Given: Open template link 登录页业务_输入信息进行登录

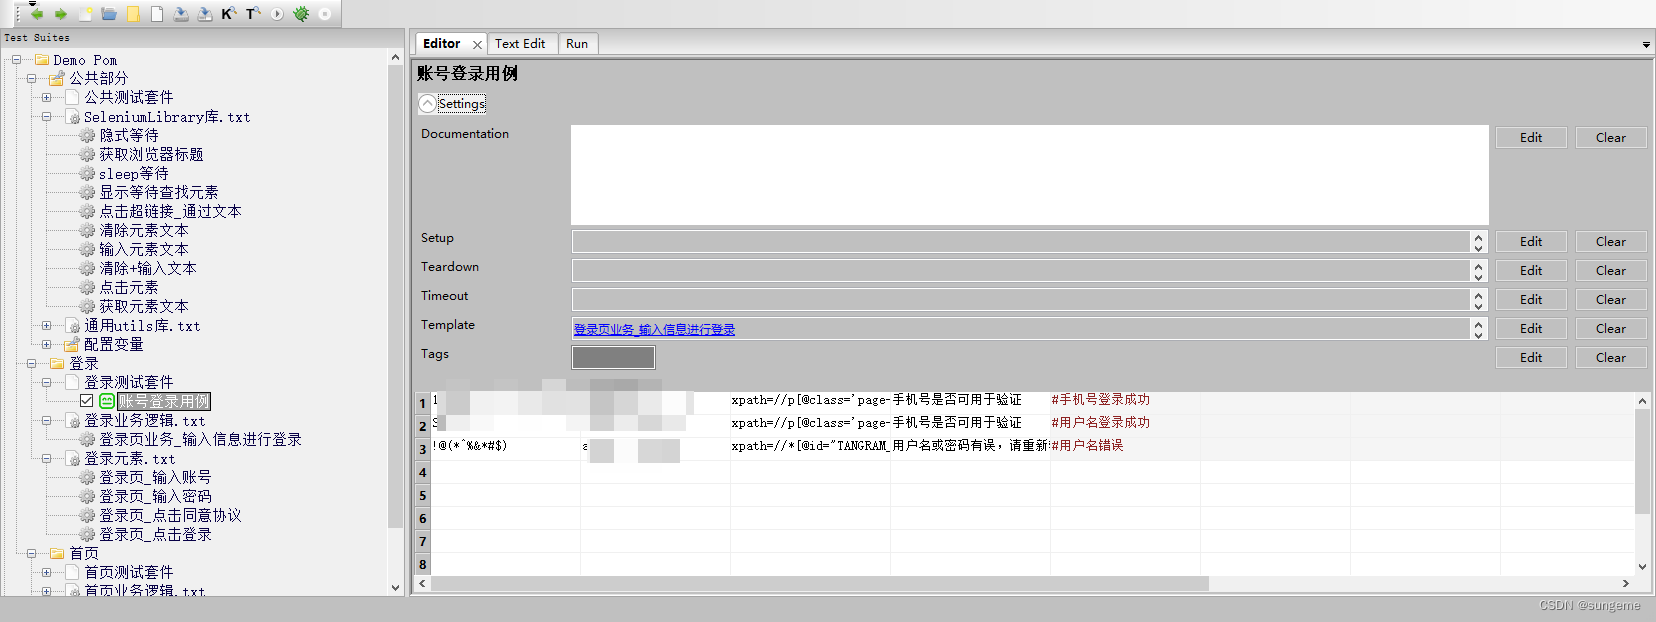Looking at the screenshot, I should [x=654, y=329].
